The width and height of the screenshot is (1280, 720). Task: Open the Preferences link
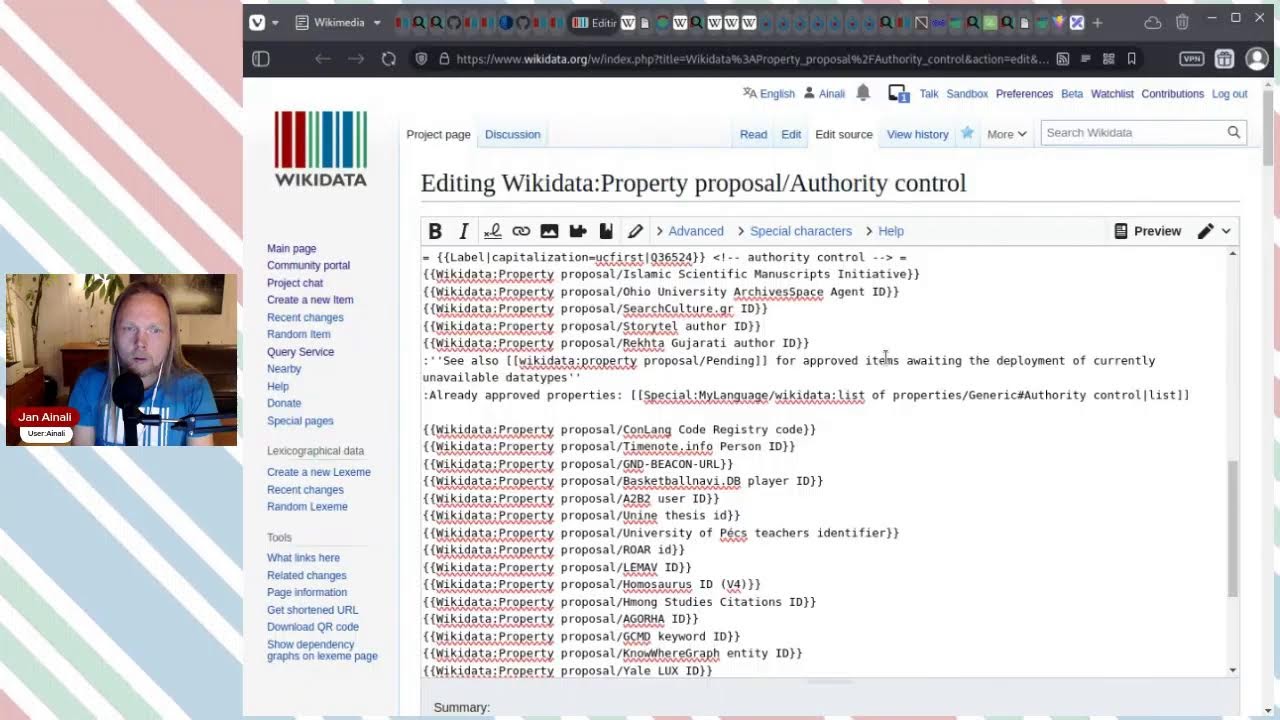point(1024,93)
